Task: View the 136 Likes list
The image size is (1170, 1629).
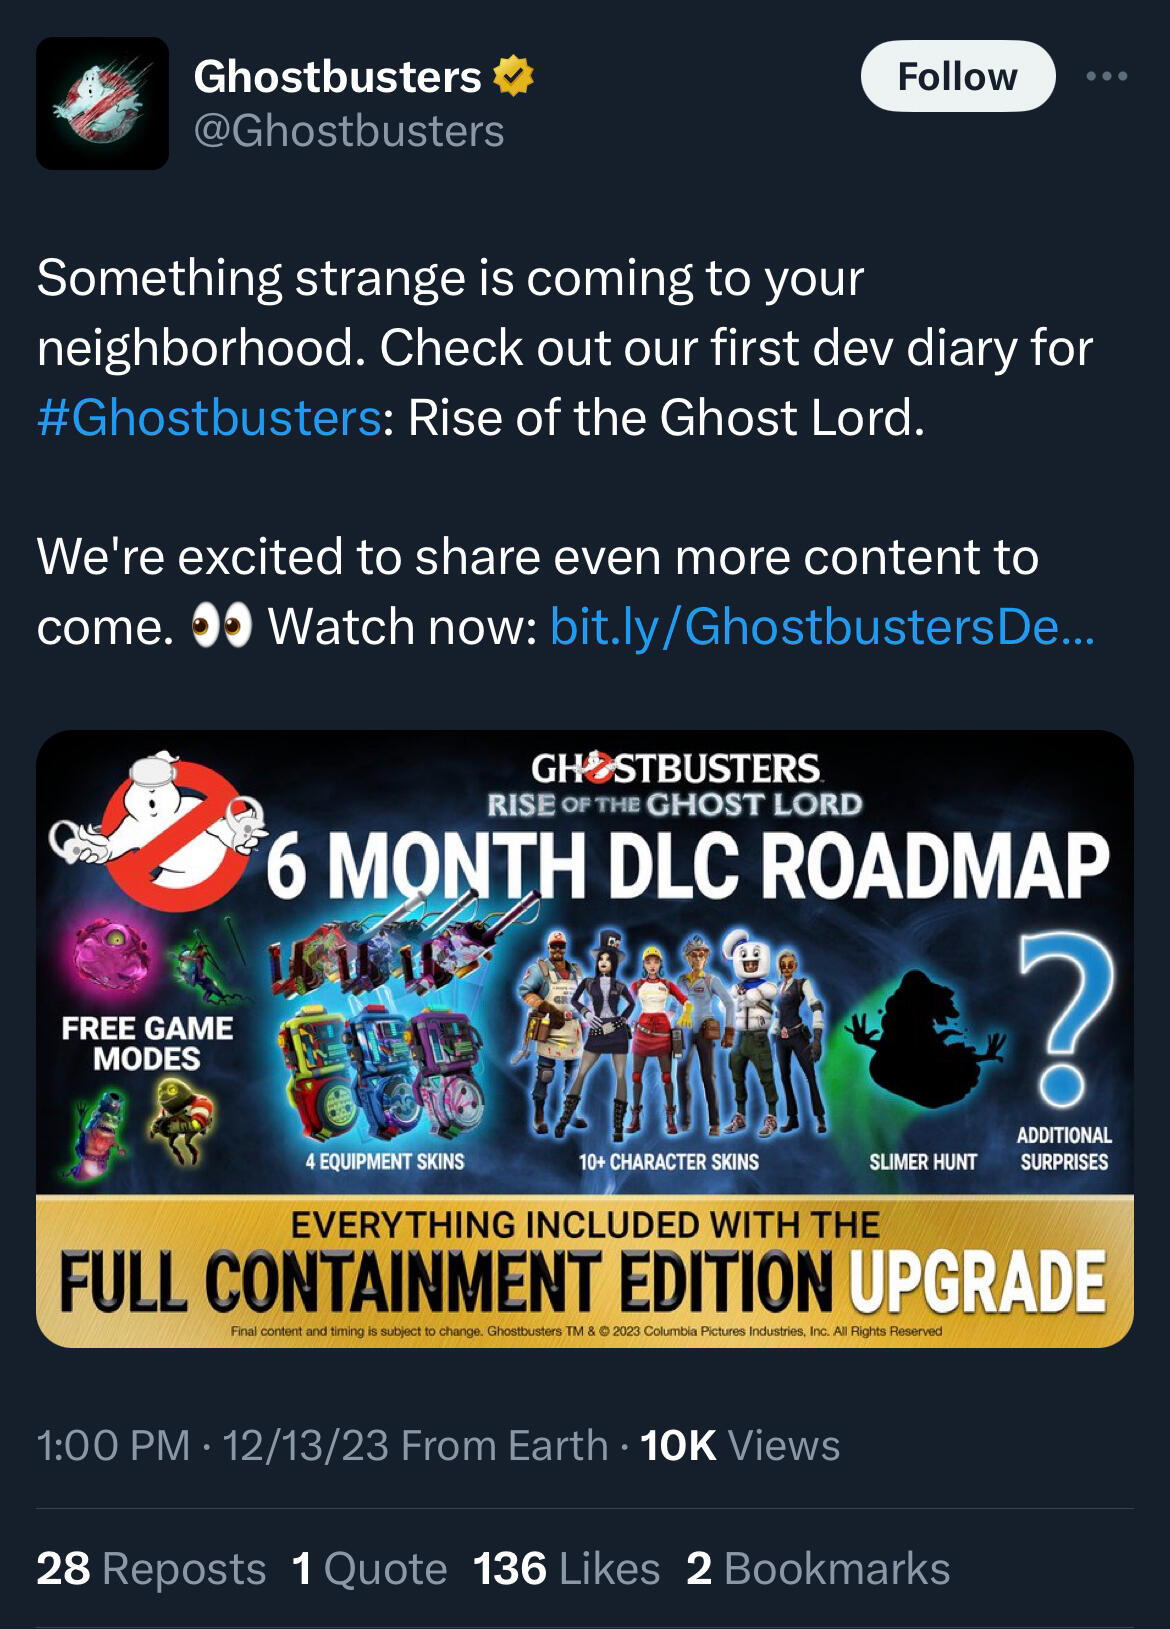Action: point(566,1568)
